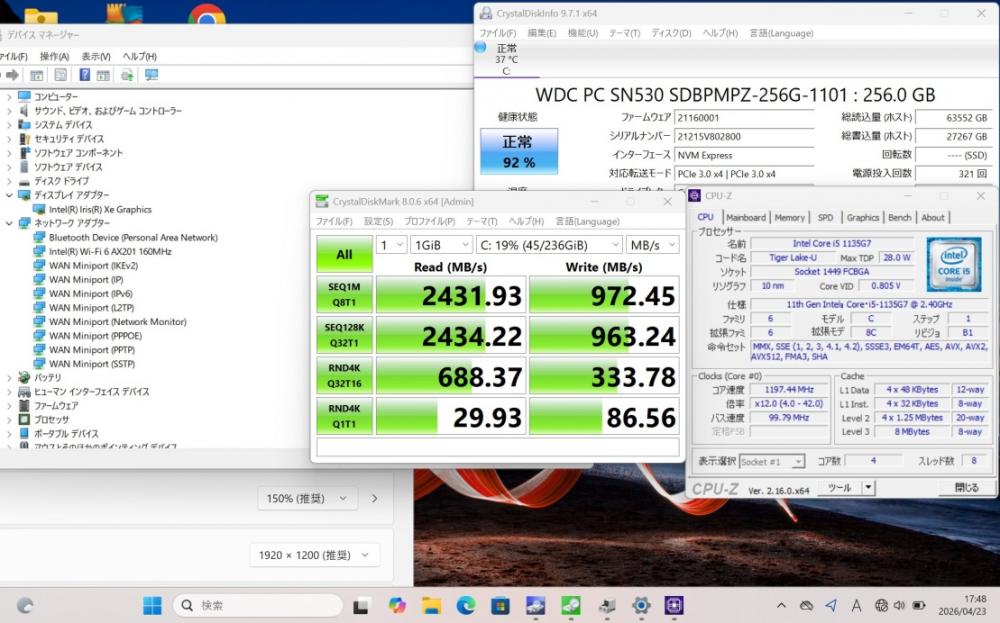1000x623 pixels.
Task: Open the 1920 × 1200 (推奨) resolution dropdown
Action: coord(314,555)
